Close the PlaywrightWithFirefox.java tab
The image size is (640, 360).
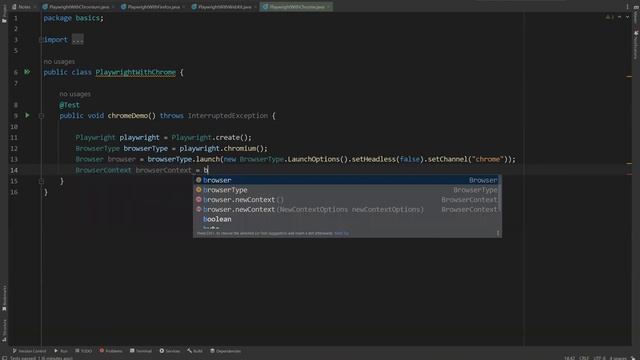183,7
